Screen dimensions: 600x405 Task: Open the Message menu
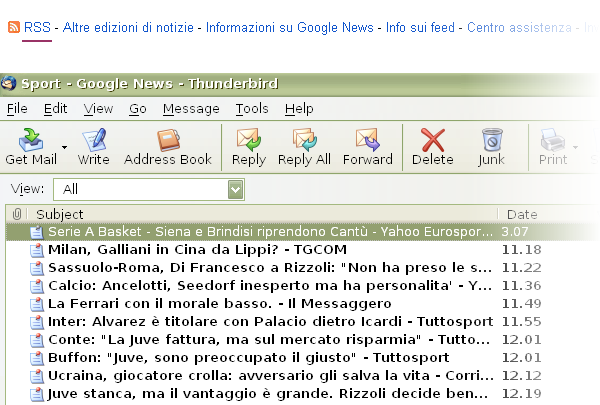[x=190, y=108]
